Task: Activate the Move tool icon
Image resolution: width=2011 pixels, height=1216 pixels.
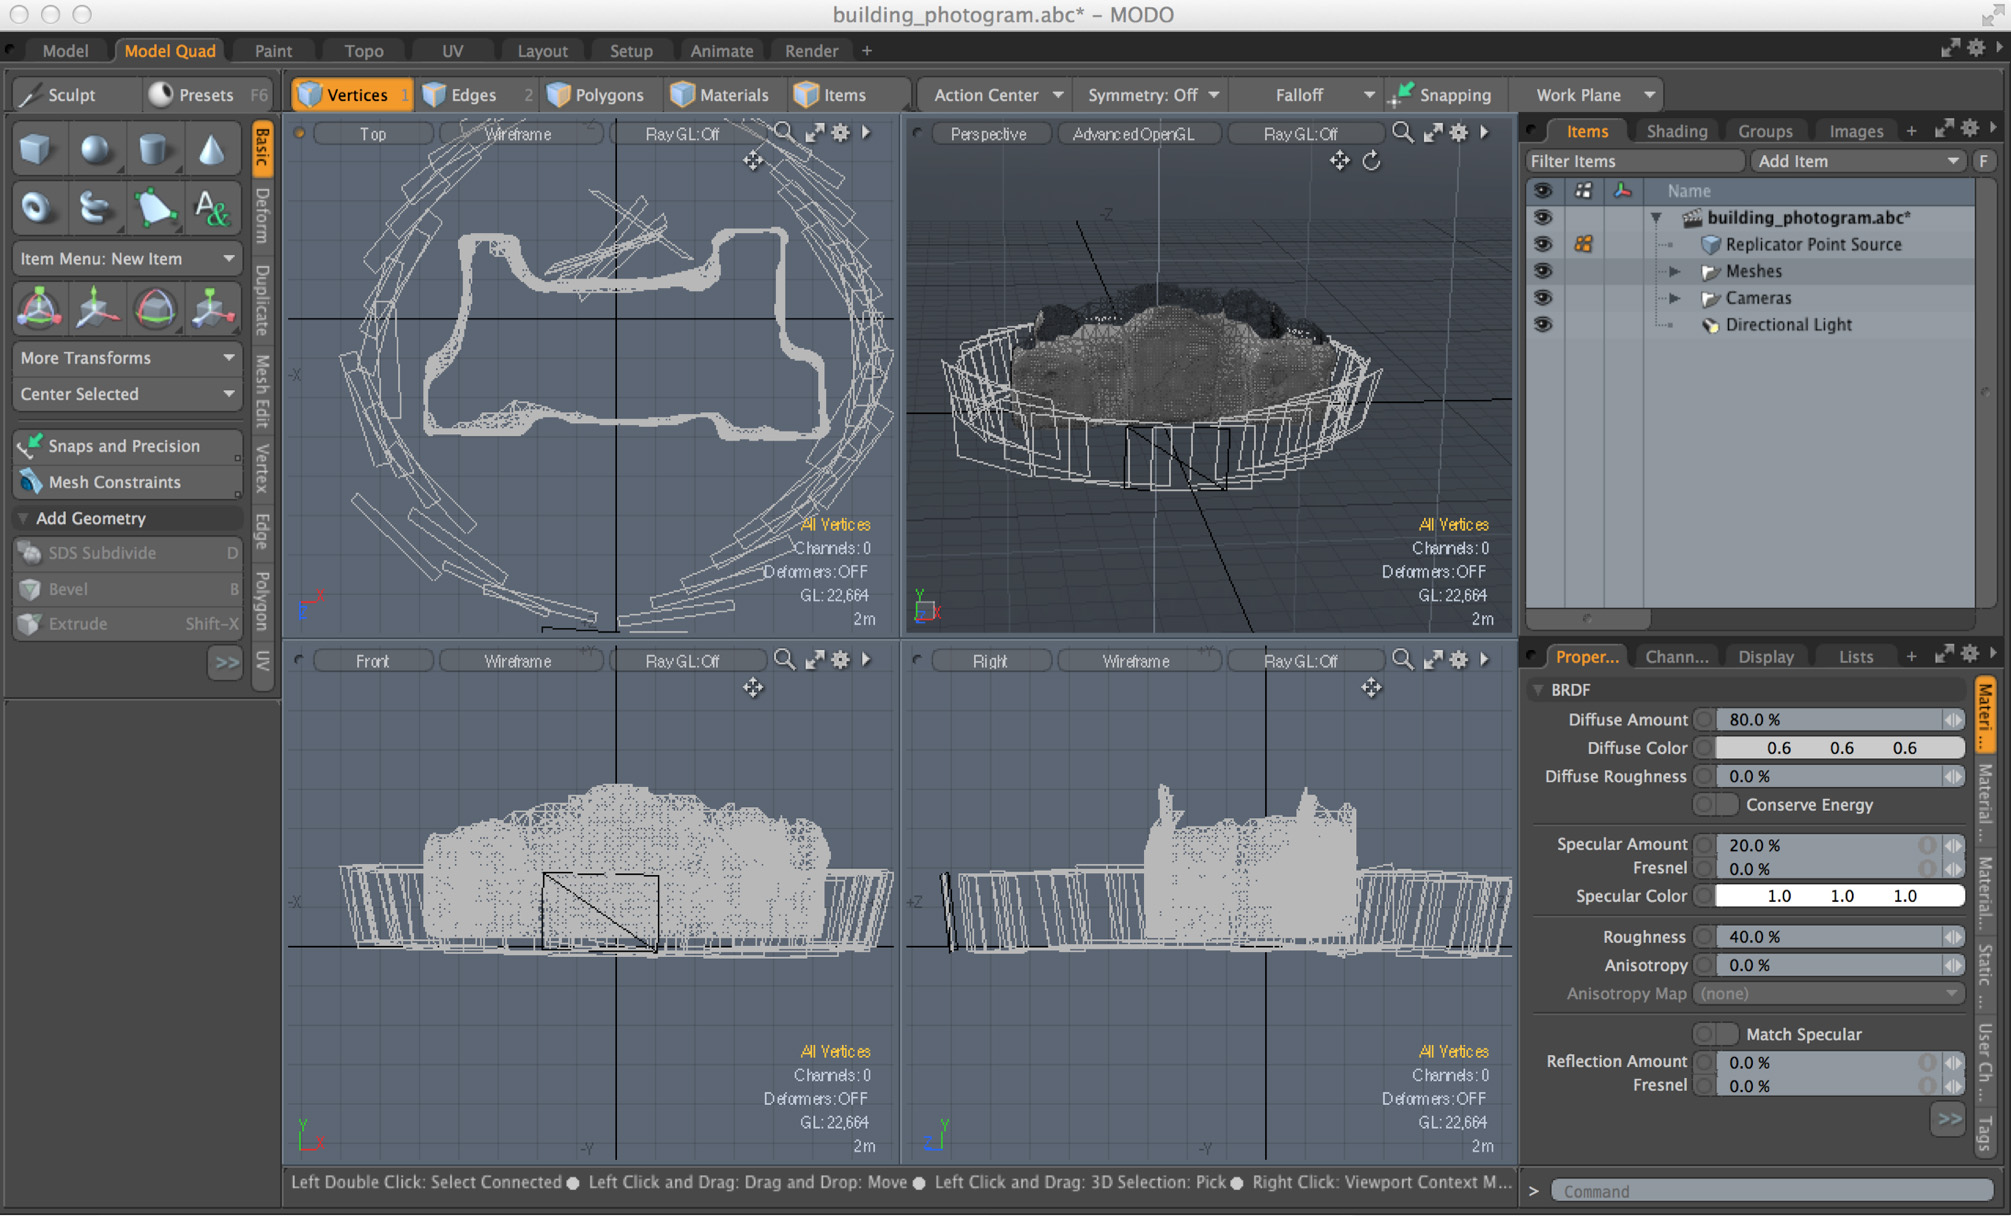Action: coord(96,308)
